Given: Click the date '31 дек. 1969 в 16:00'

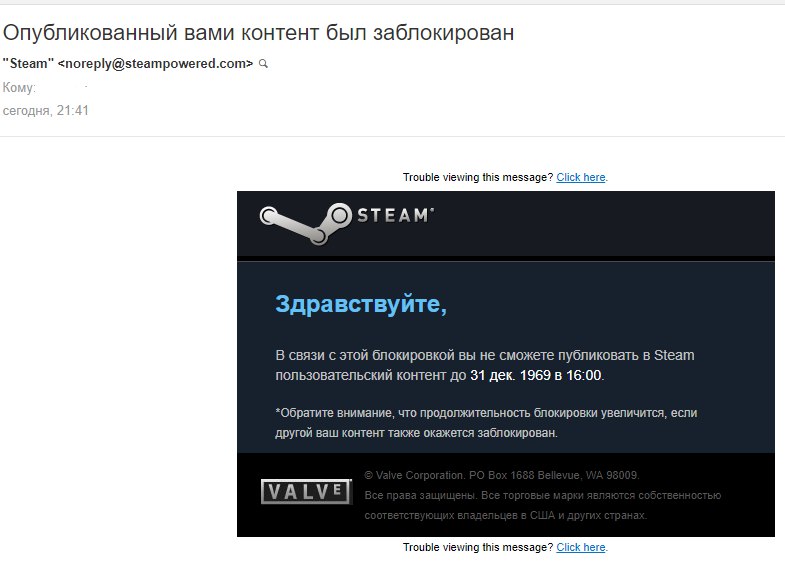Looking at the screenshot, I should pos(535,375).
